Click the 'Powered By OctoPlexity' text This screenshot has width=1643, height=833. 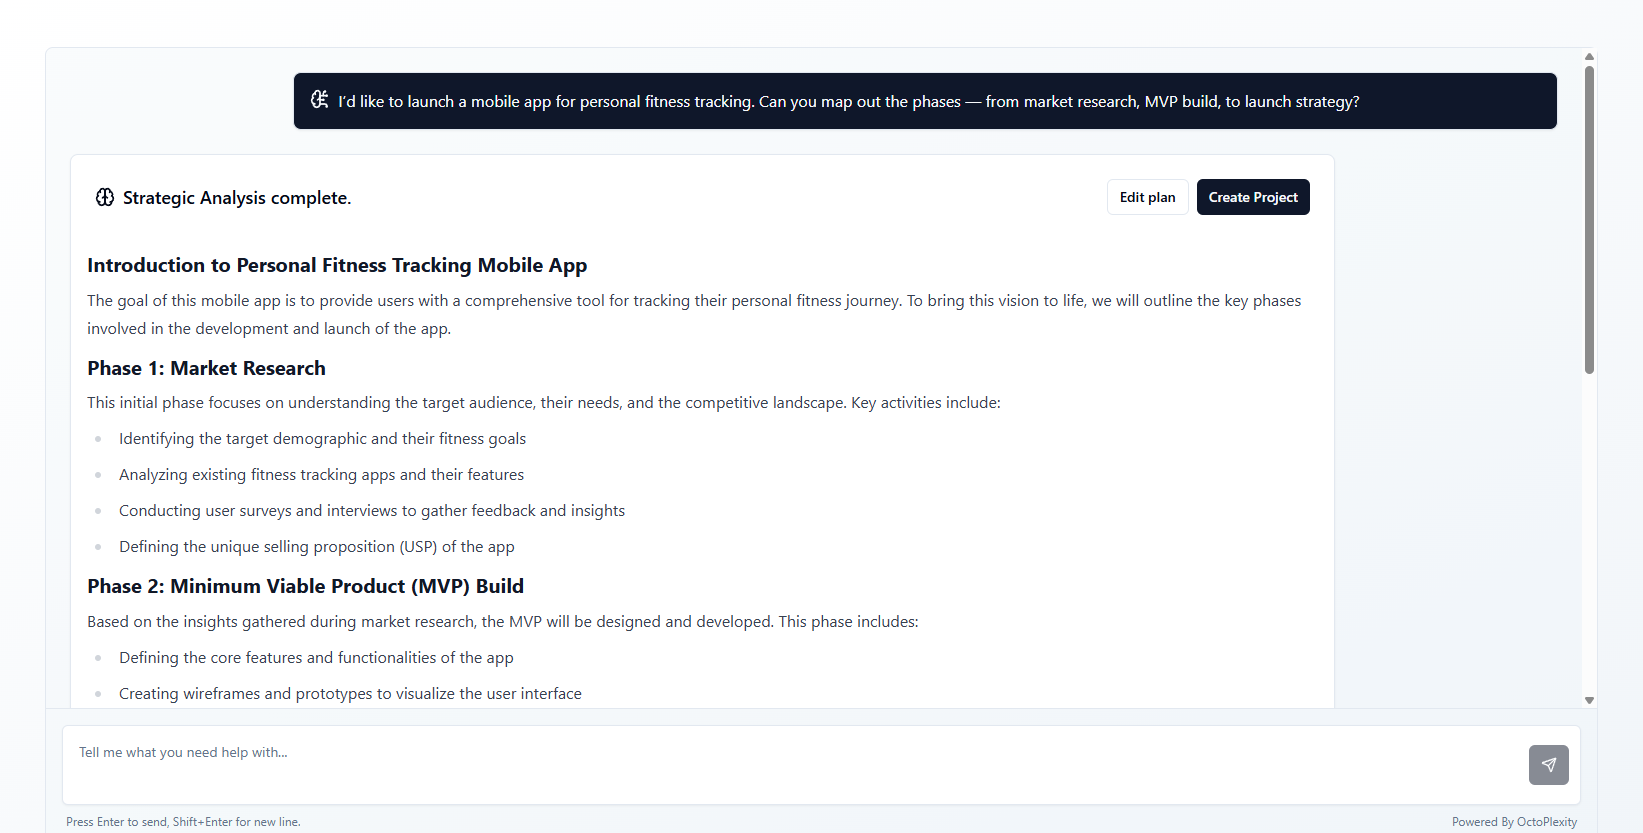click(x=1514, y=822)
